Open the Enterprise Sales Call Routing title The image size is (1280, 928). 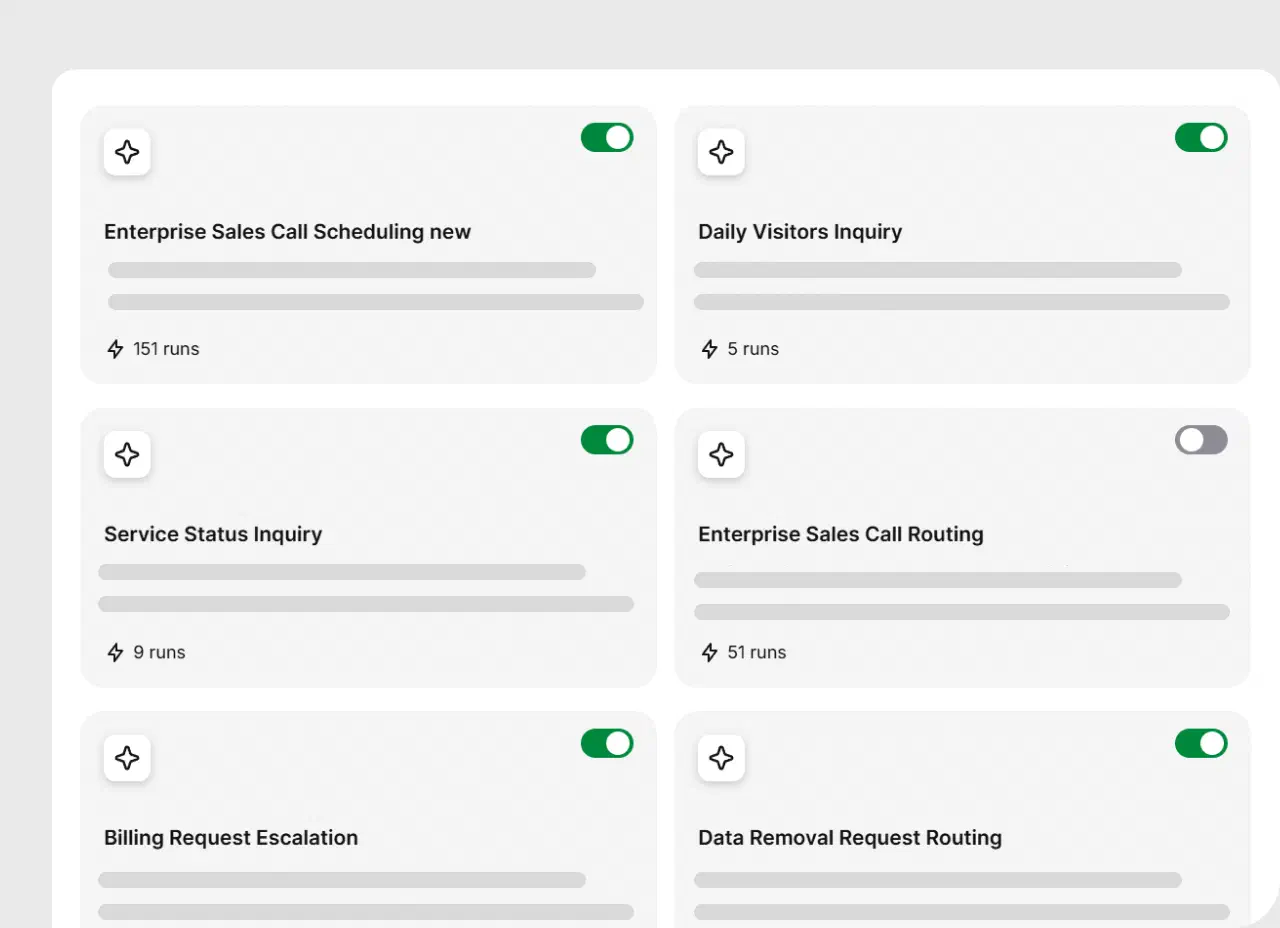(841, 534)
